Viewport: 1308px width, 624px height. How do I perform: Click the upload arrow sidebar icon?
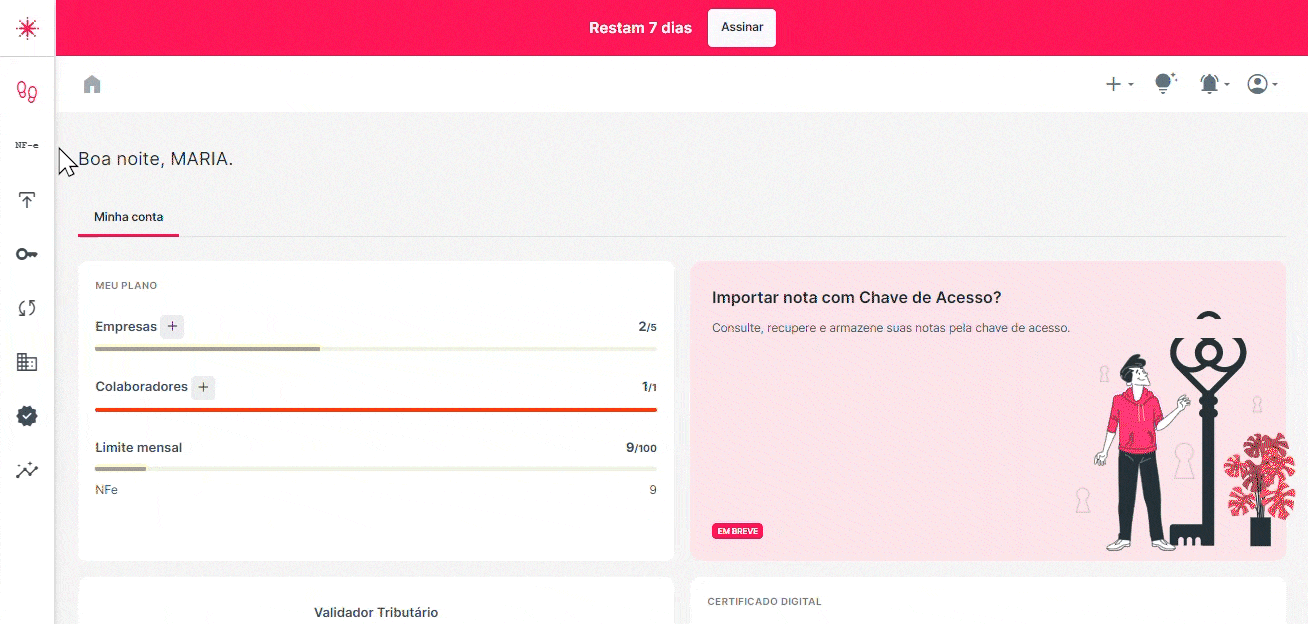27,200
